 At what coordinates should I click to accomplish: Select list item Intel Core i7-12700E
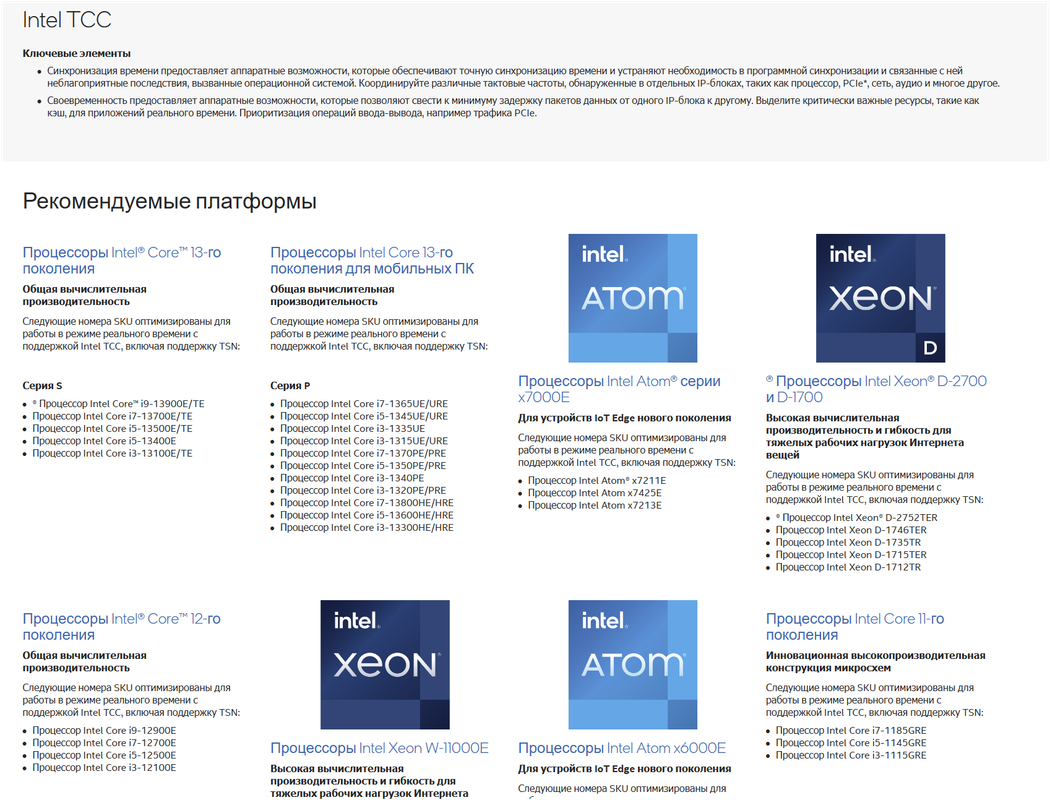pos(104,742)
